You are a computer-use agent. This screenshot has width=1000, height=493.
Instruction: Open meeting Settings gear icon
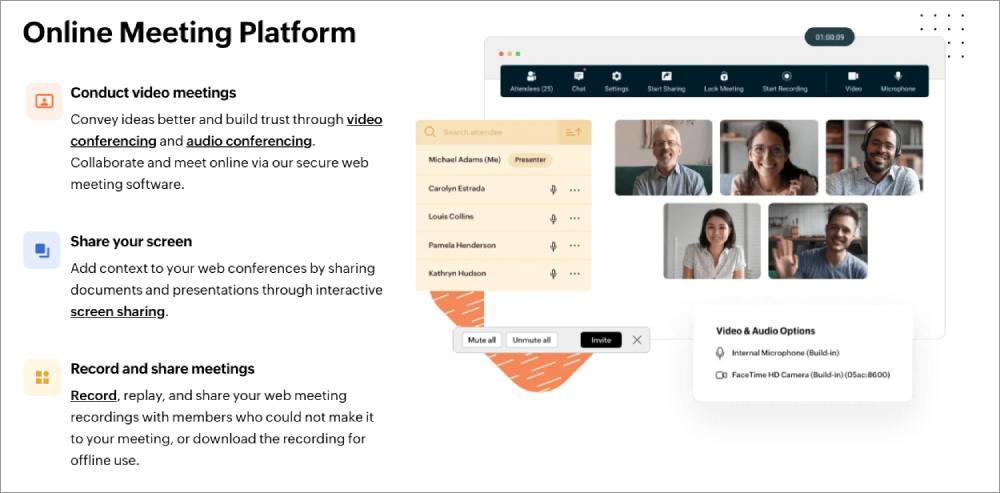[616, 76]
